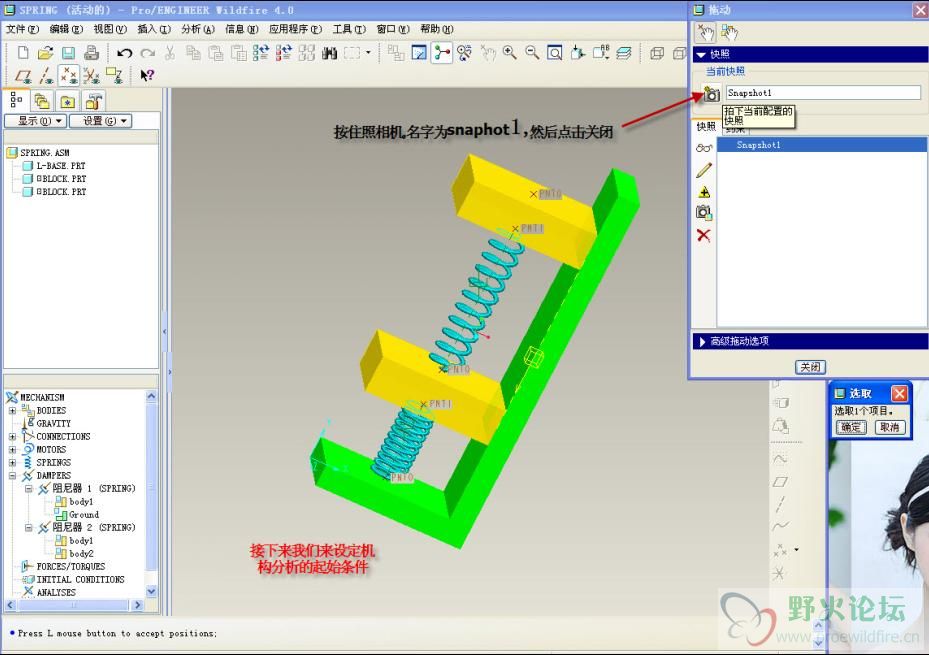929x655 pixels.
Task: Expand the MOTORS node
Action: click(x=12, y=449)
